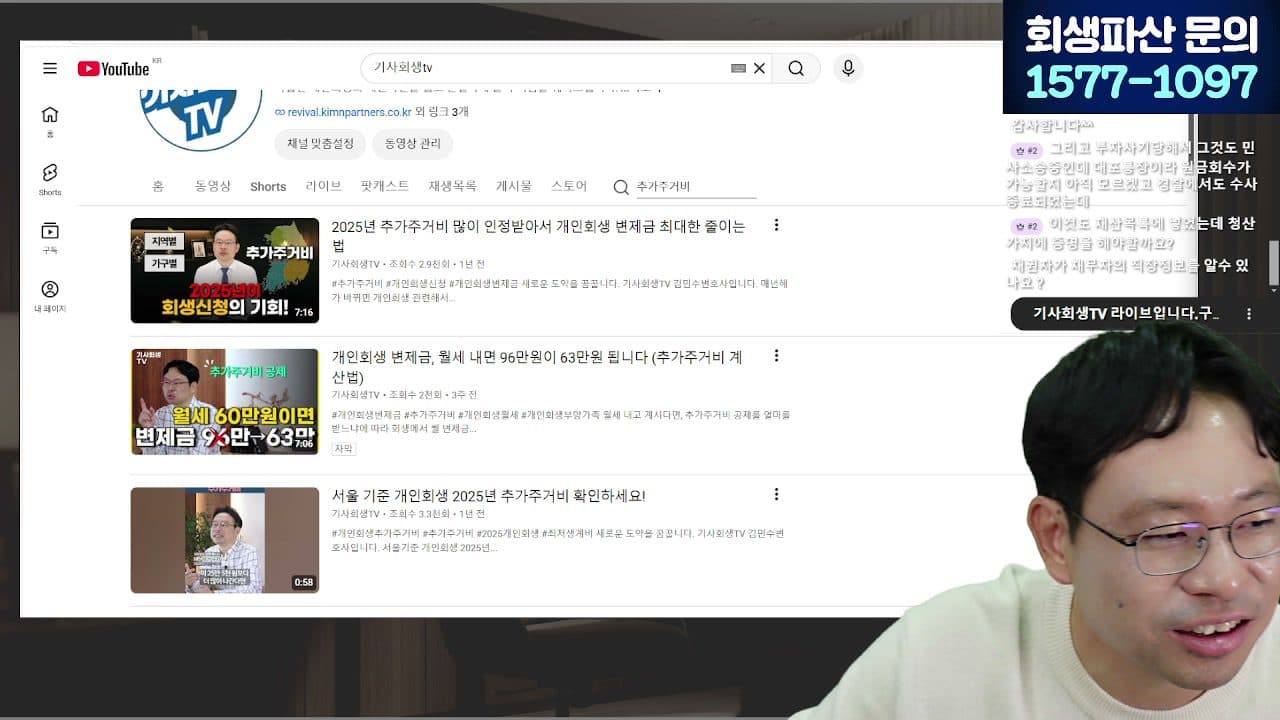Switch to the 팟캐스트 channel tab

(x=385, y=186)
